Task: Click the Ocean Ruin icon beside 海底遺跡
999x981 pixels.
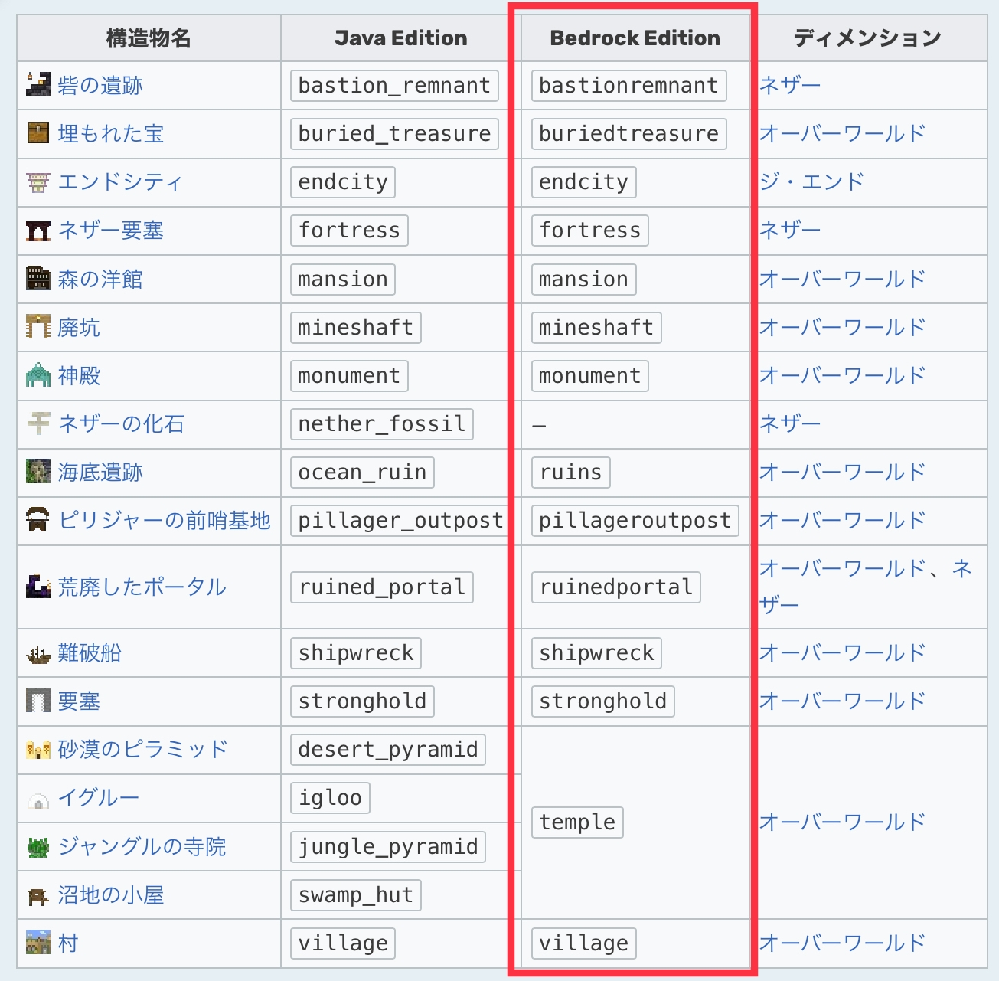Action: [x=38, y=472]
